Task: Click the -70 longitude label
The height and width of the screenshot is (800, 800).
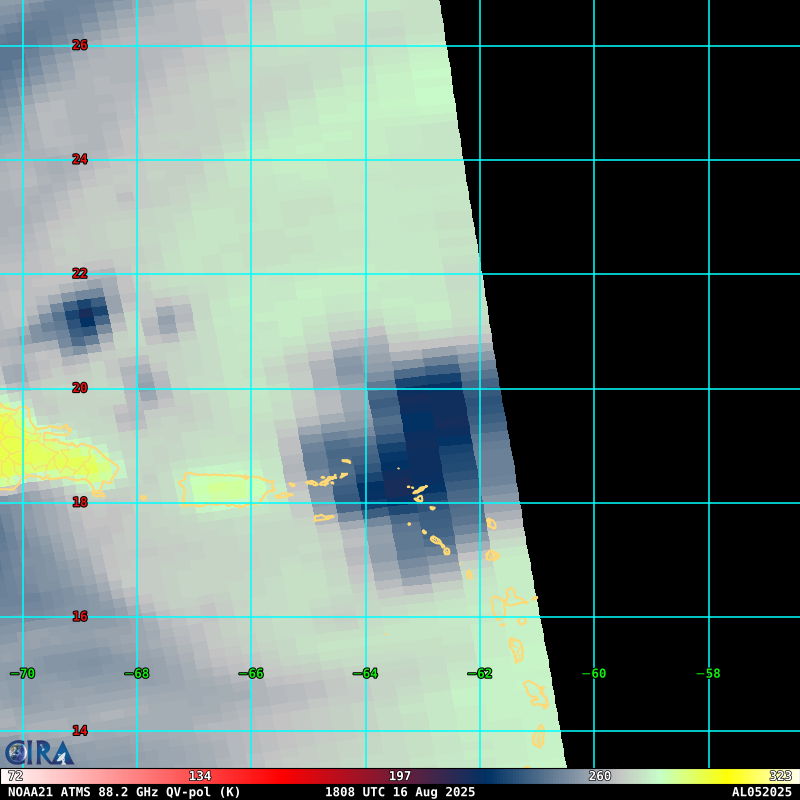Action: (x=23, y=674)
